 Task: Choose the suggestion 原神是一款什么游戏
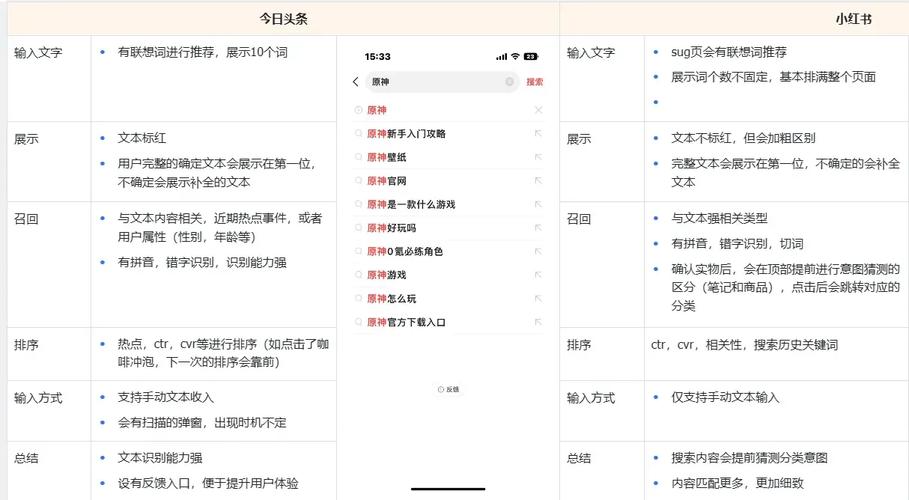(411, 204)
